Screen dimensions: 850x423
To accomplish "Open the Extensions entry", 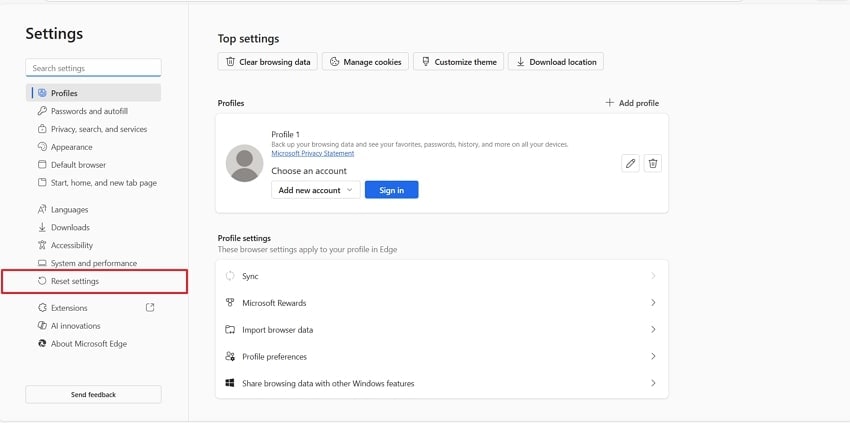I will point(93,307).
